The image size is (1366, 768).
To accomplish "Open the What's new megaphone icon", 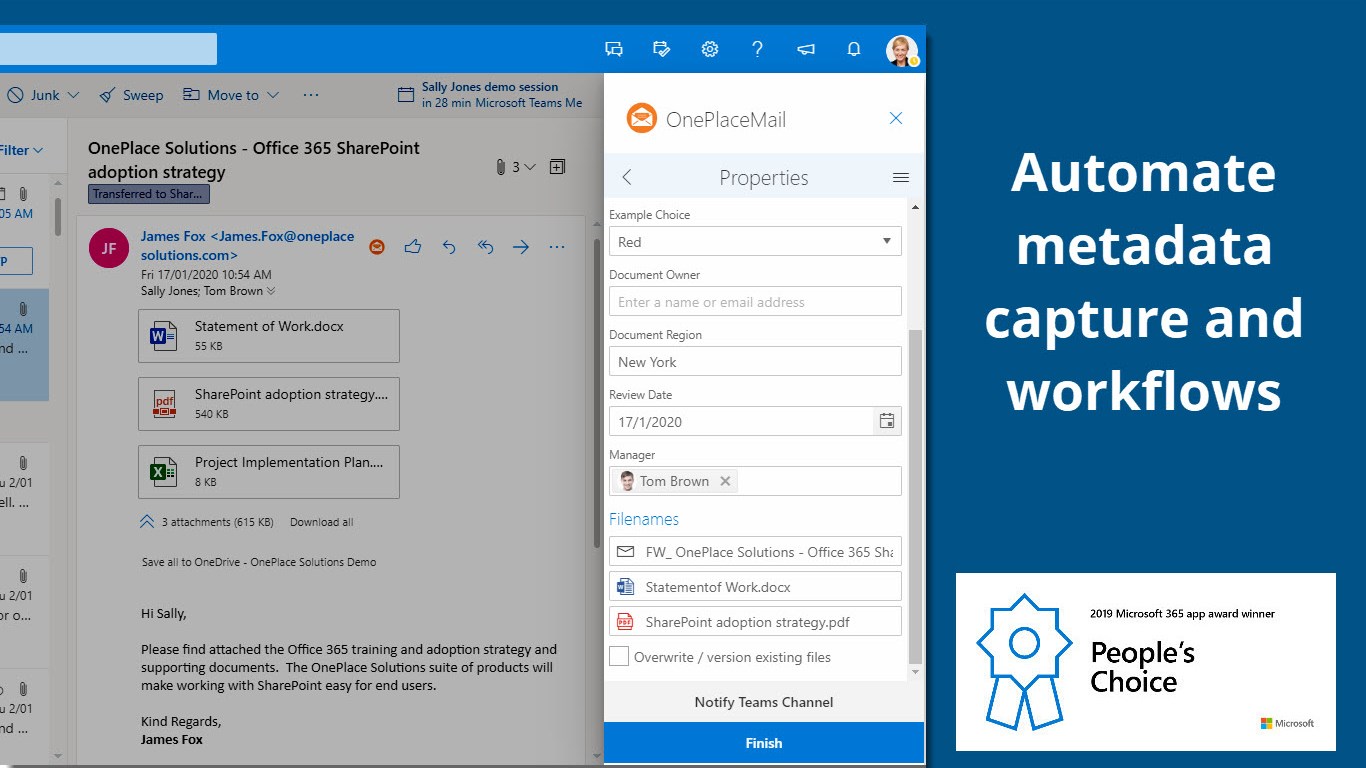I will (805, 49).
